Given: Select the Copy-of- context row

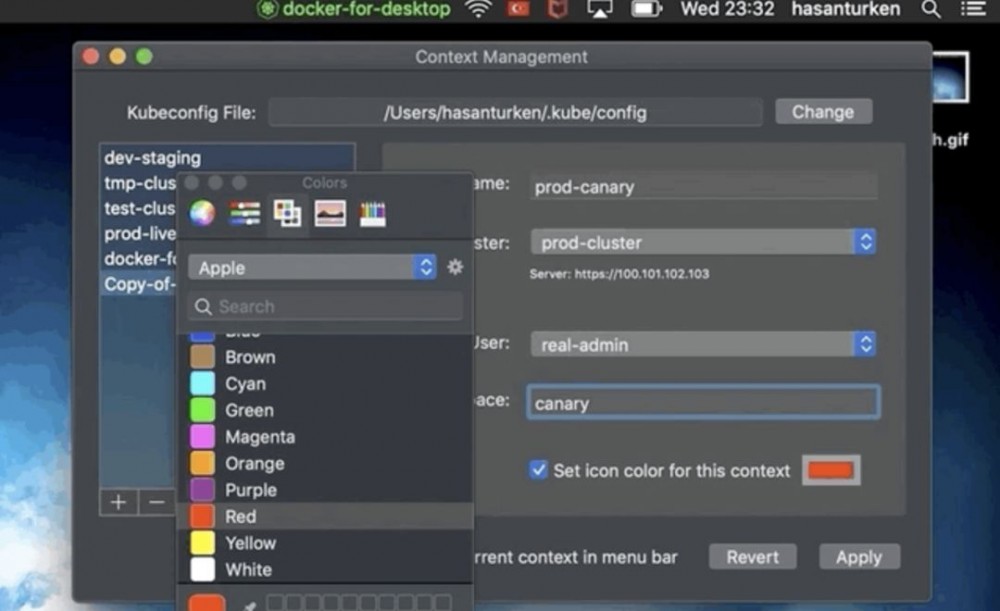Looking at the screenshot, I should coord(139,284).
